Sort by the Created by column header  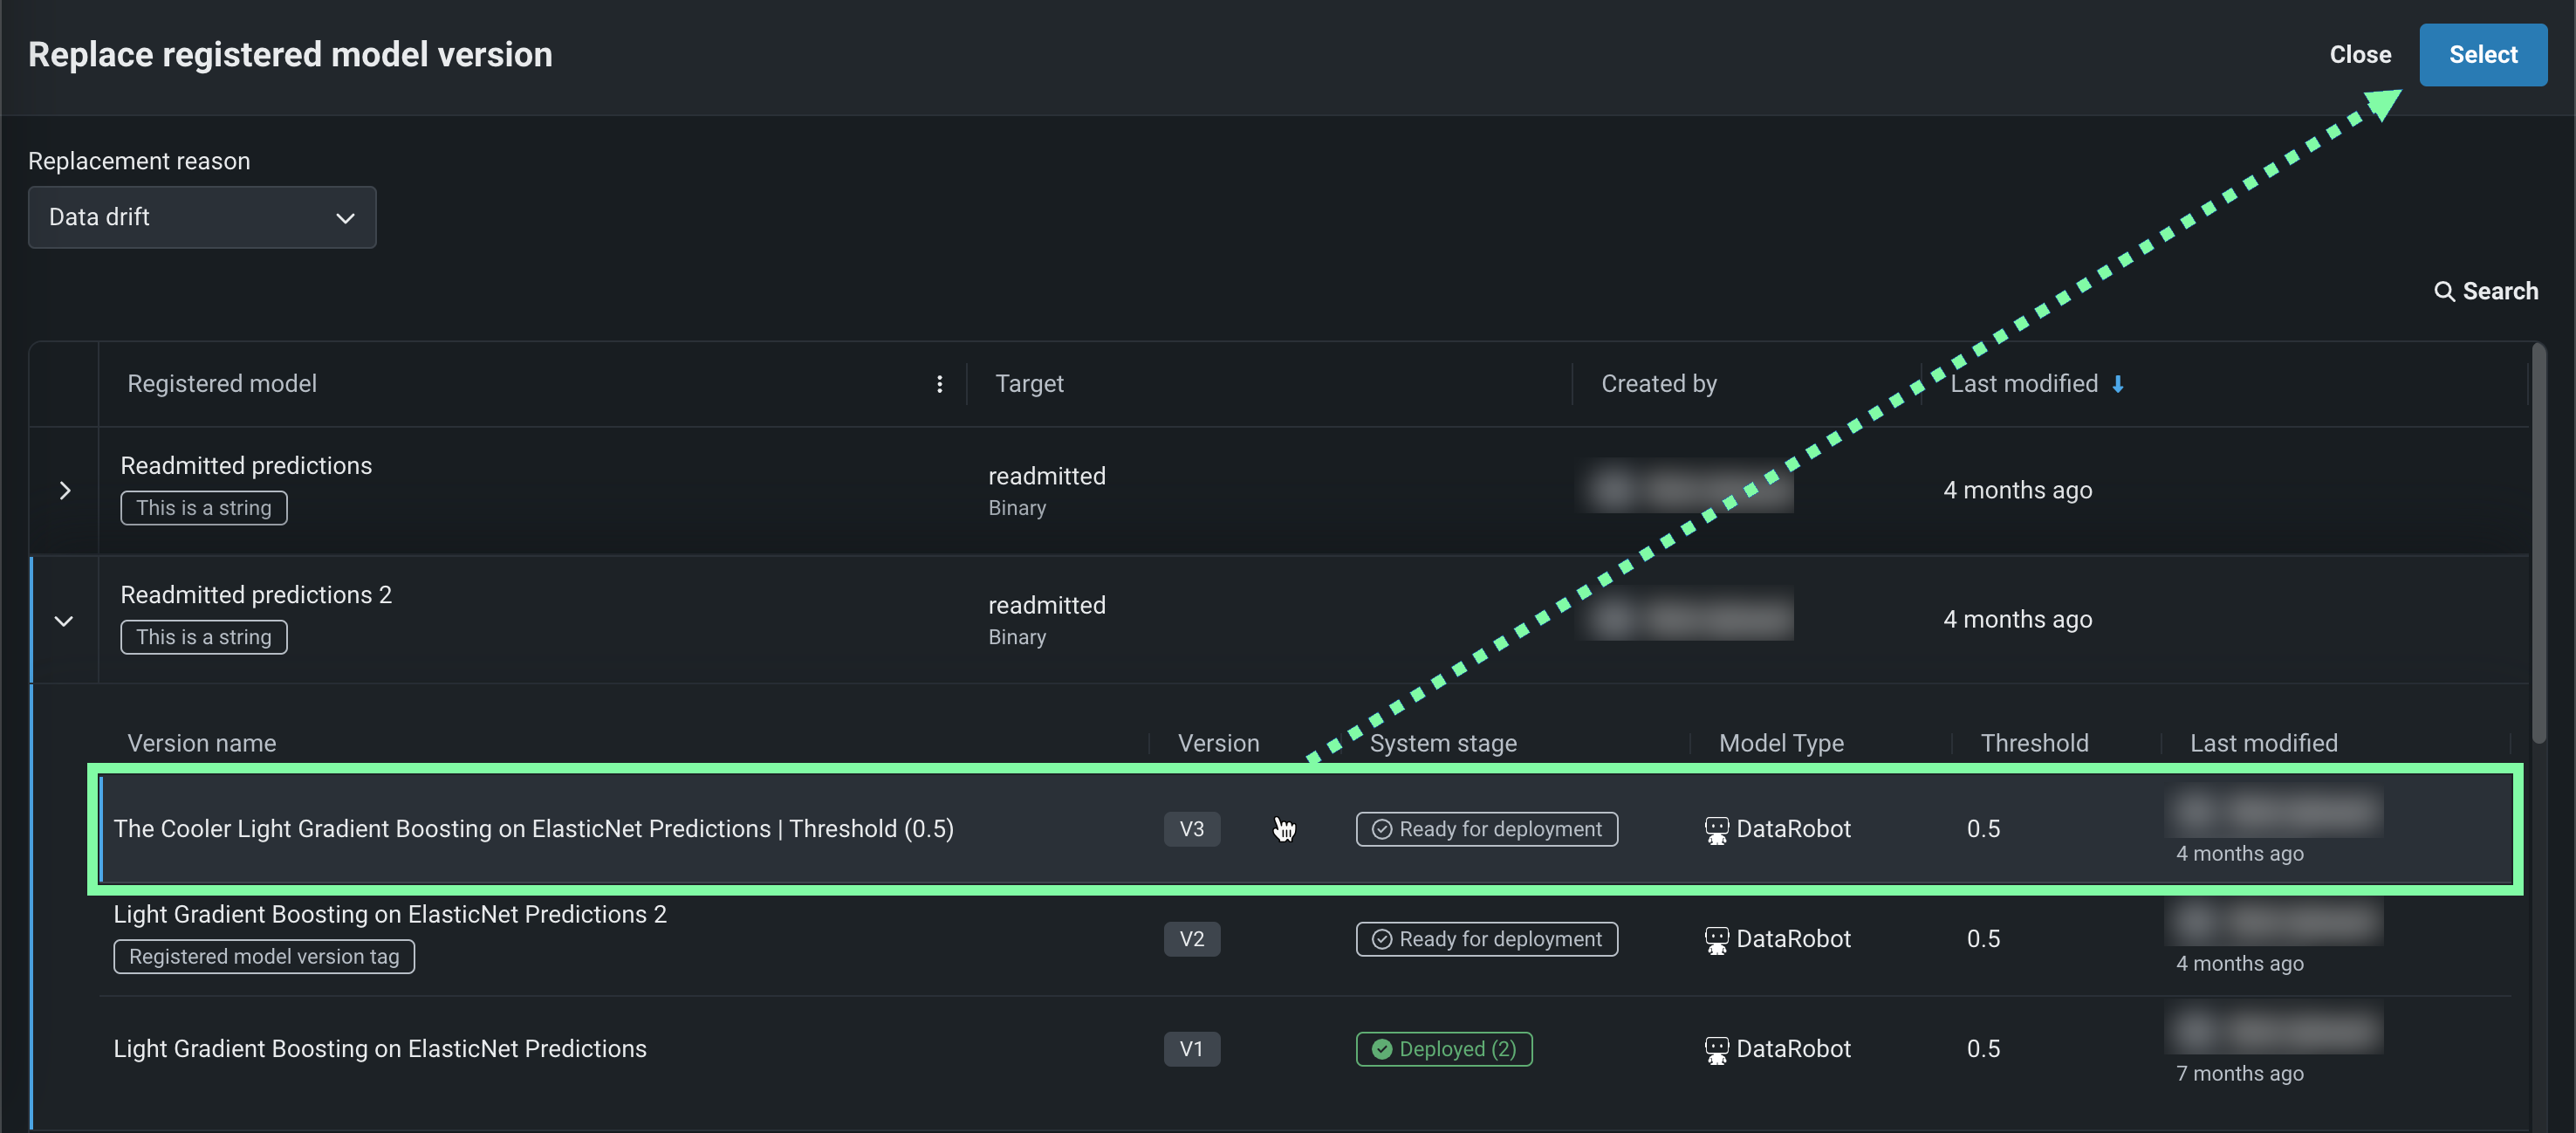[1658, 384]
